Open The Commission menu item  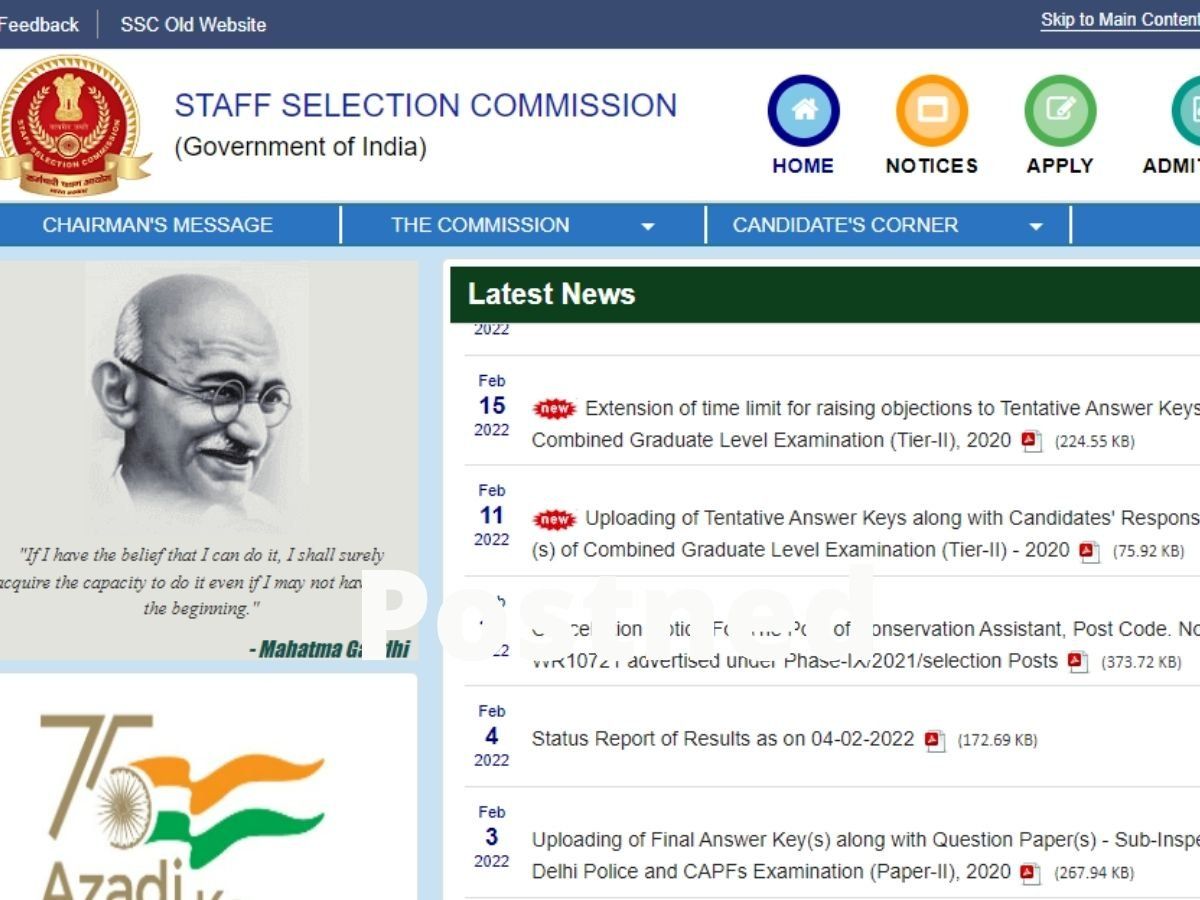coord(480,225)
